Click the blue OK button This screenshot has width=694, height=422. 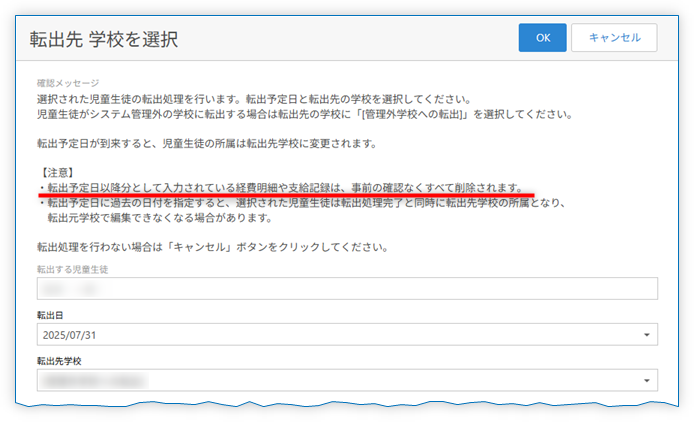543,37
